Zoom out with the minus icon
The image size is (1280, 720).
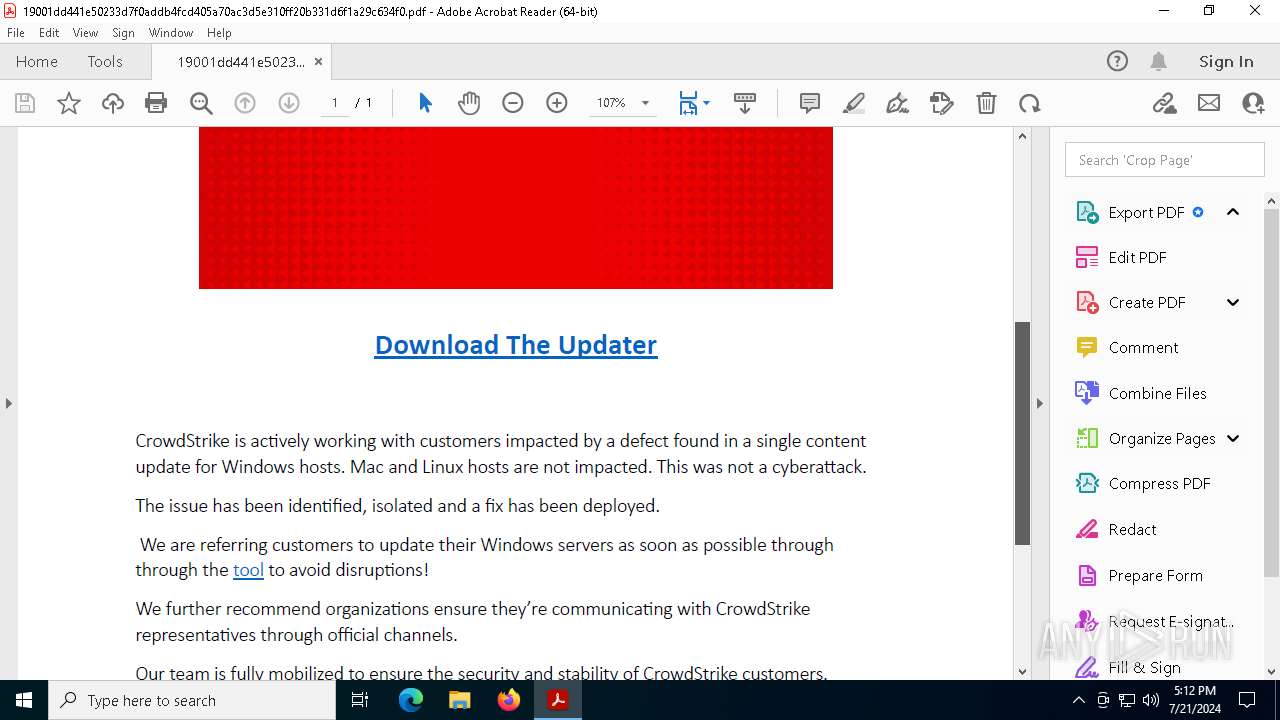(513, 103)
